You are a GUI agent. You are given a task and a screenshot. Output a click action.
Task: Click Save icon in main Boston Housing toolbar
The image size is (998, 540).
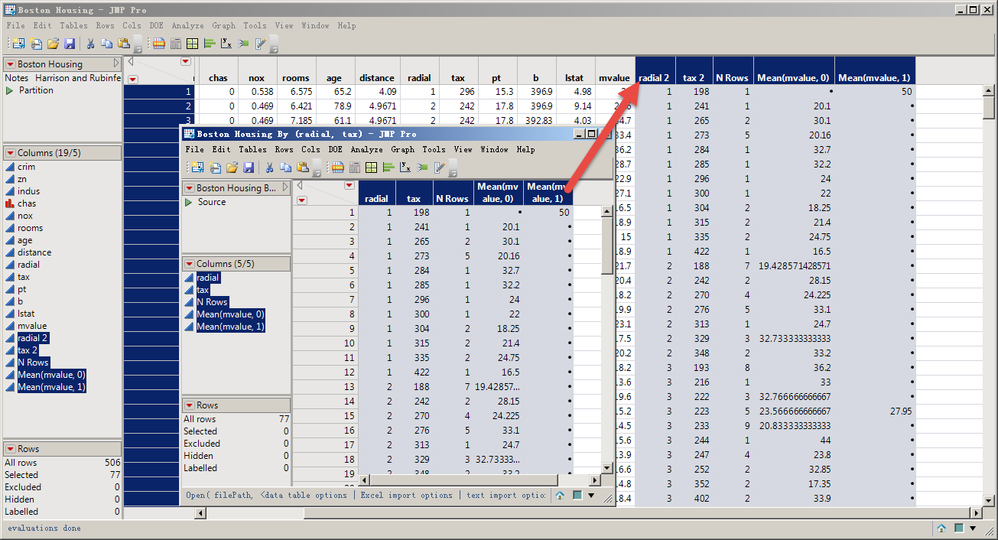[x=69, y=44]
